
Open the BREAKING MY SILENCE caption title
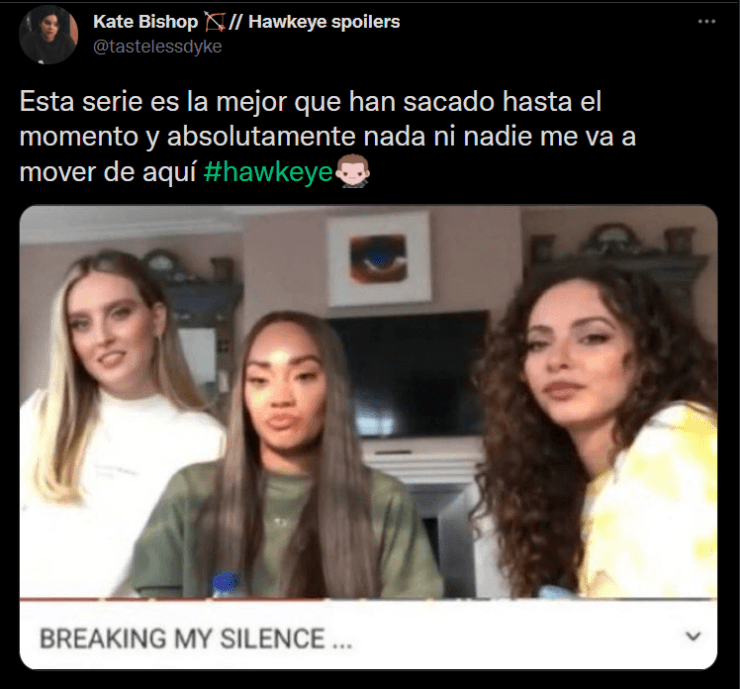click(196, 639)
